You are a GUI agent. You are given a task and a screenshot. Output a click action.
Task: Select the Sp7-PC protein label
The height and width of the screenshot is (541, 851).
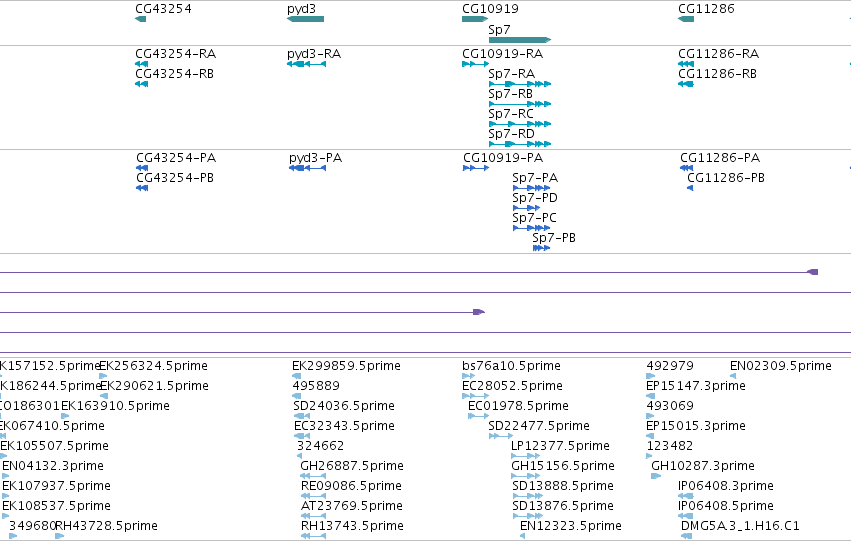pos(534,218)
